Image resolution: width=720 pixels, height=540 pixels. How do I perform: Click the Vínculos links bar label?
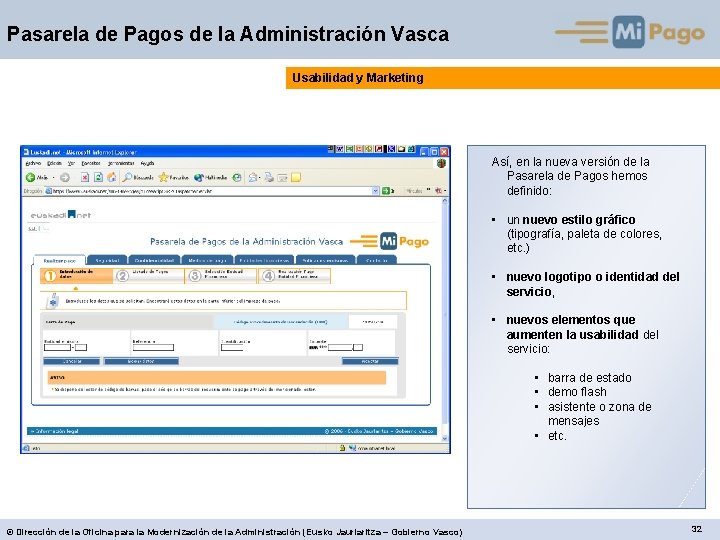(415, 191)
